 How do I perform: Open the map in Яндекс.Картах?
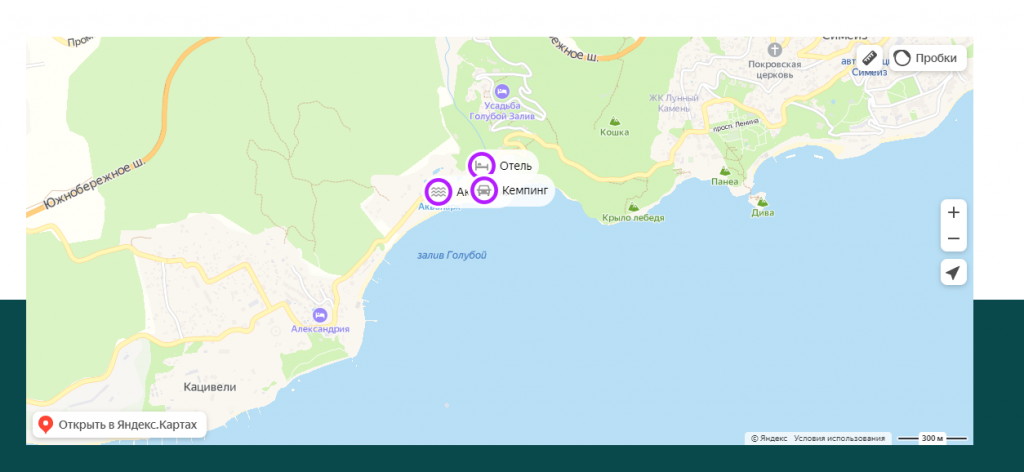coord(120,425)
